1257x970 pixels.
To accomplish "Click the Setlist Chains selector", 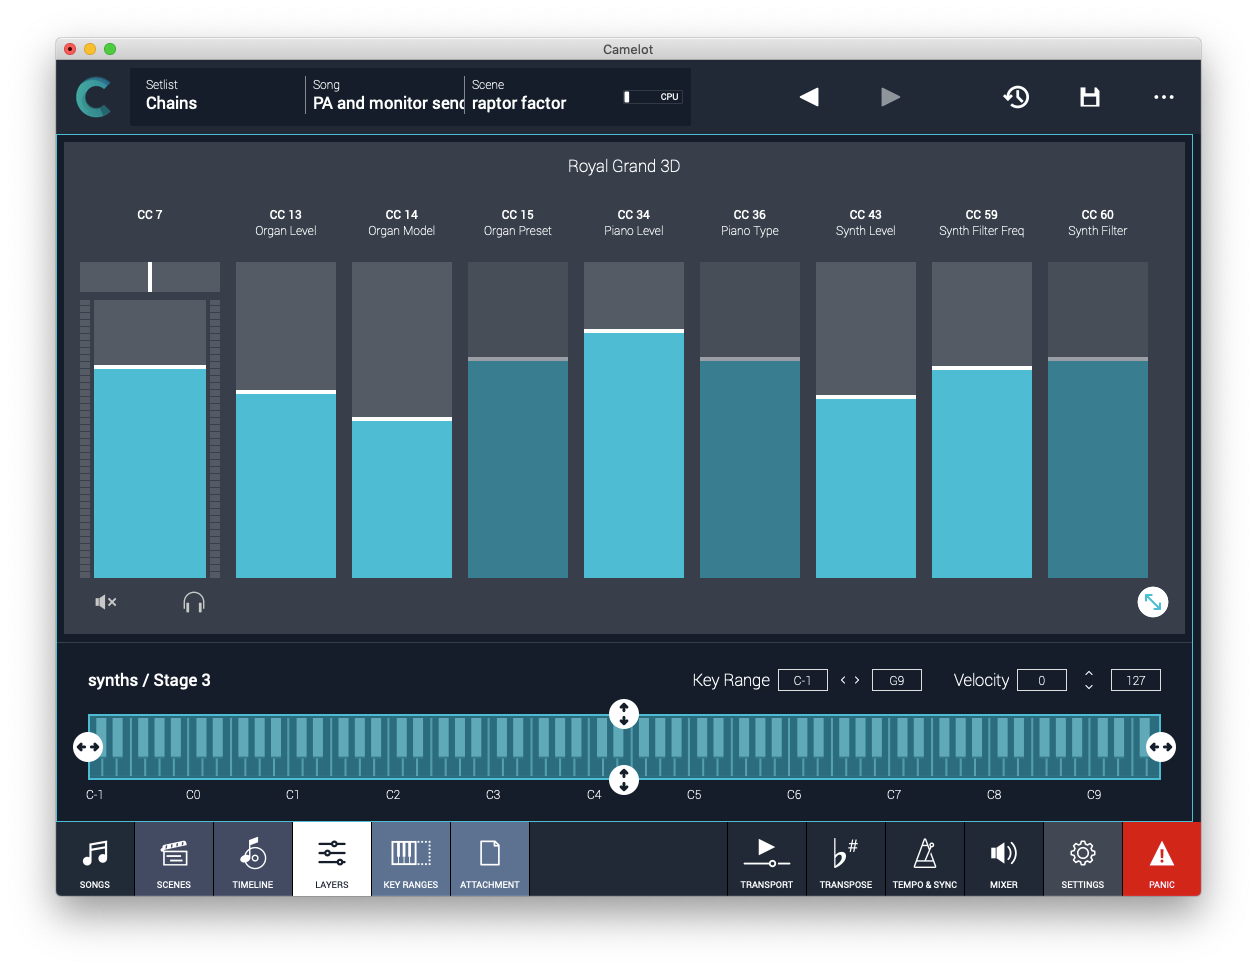I will coord(217,95).
